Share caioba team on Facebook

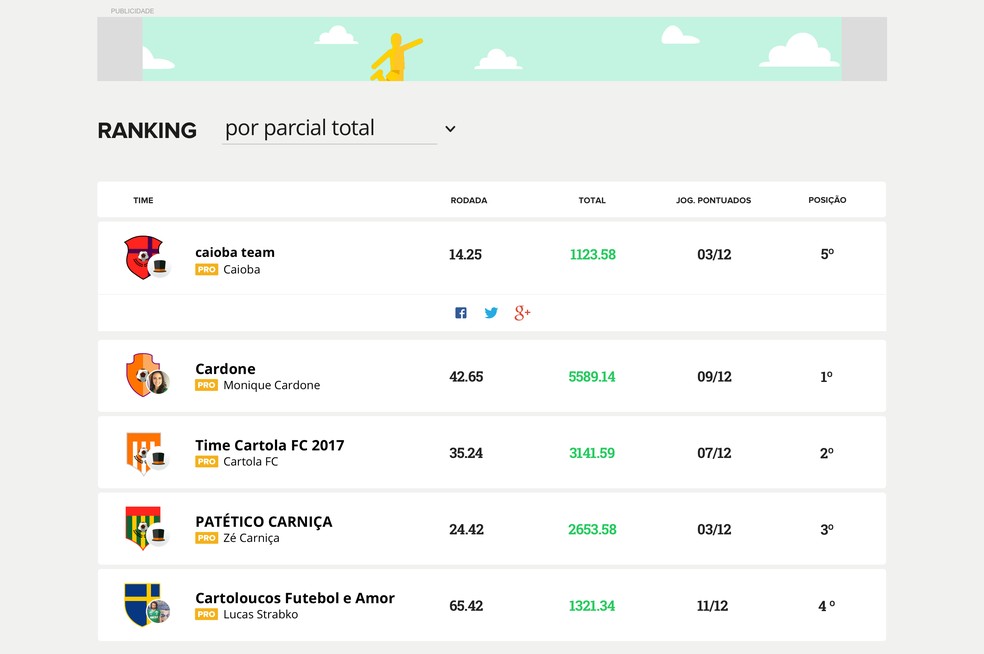(461, 313)
